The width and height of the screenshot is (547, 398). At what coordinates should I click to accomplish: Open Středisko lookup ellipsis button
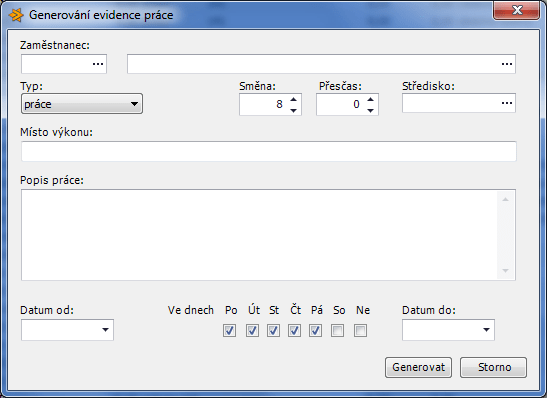507,103
